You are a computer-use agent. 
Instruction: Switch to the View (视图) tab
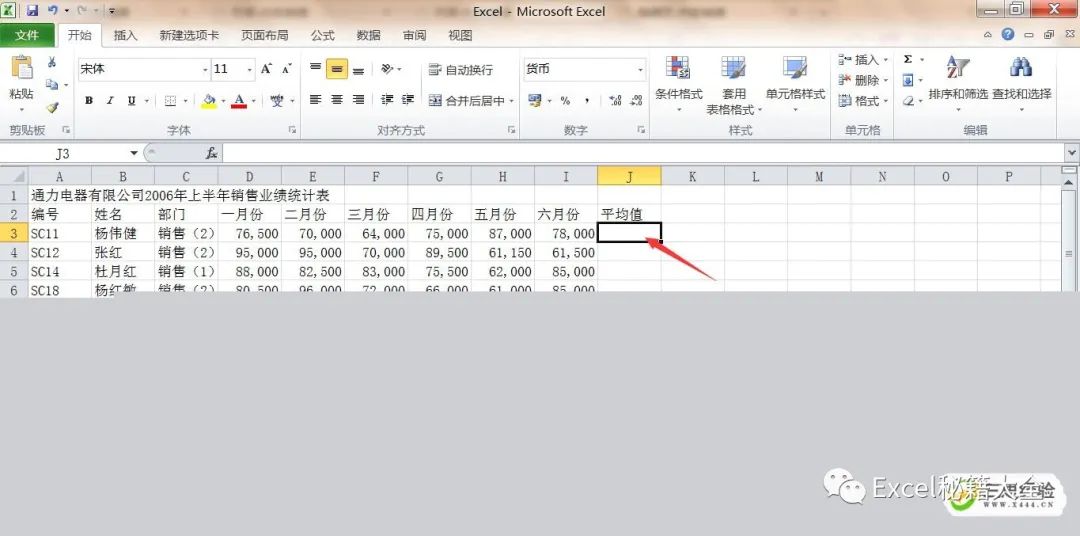(x=460, y=35)
